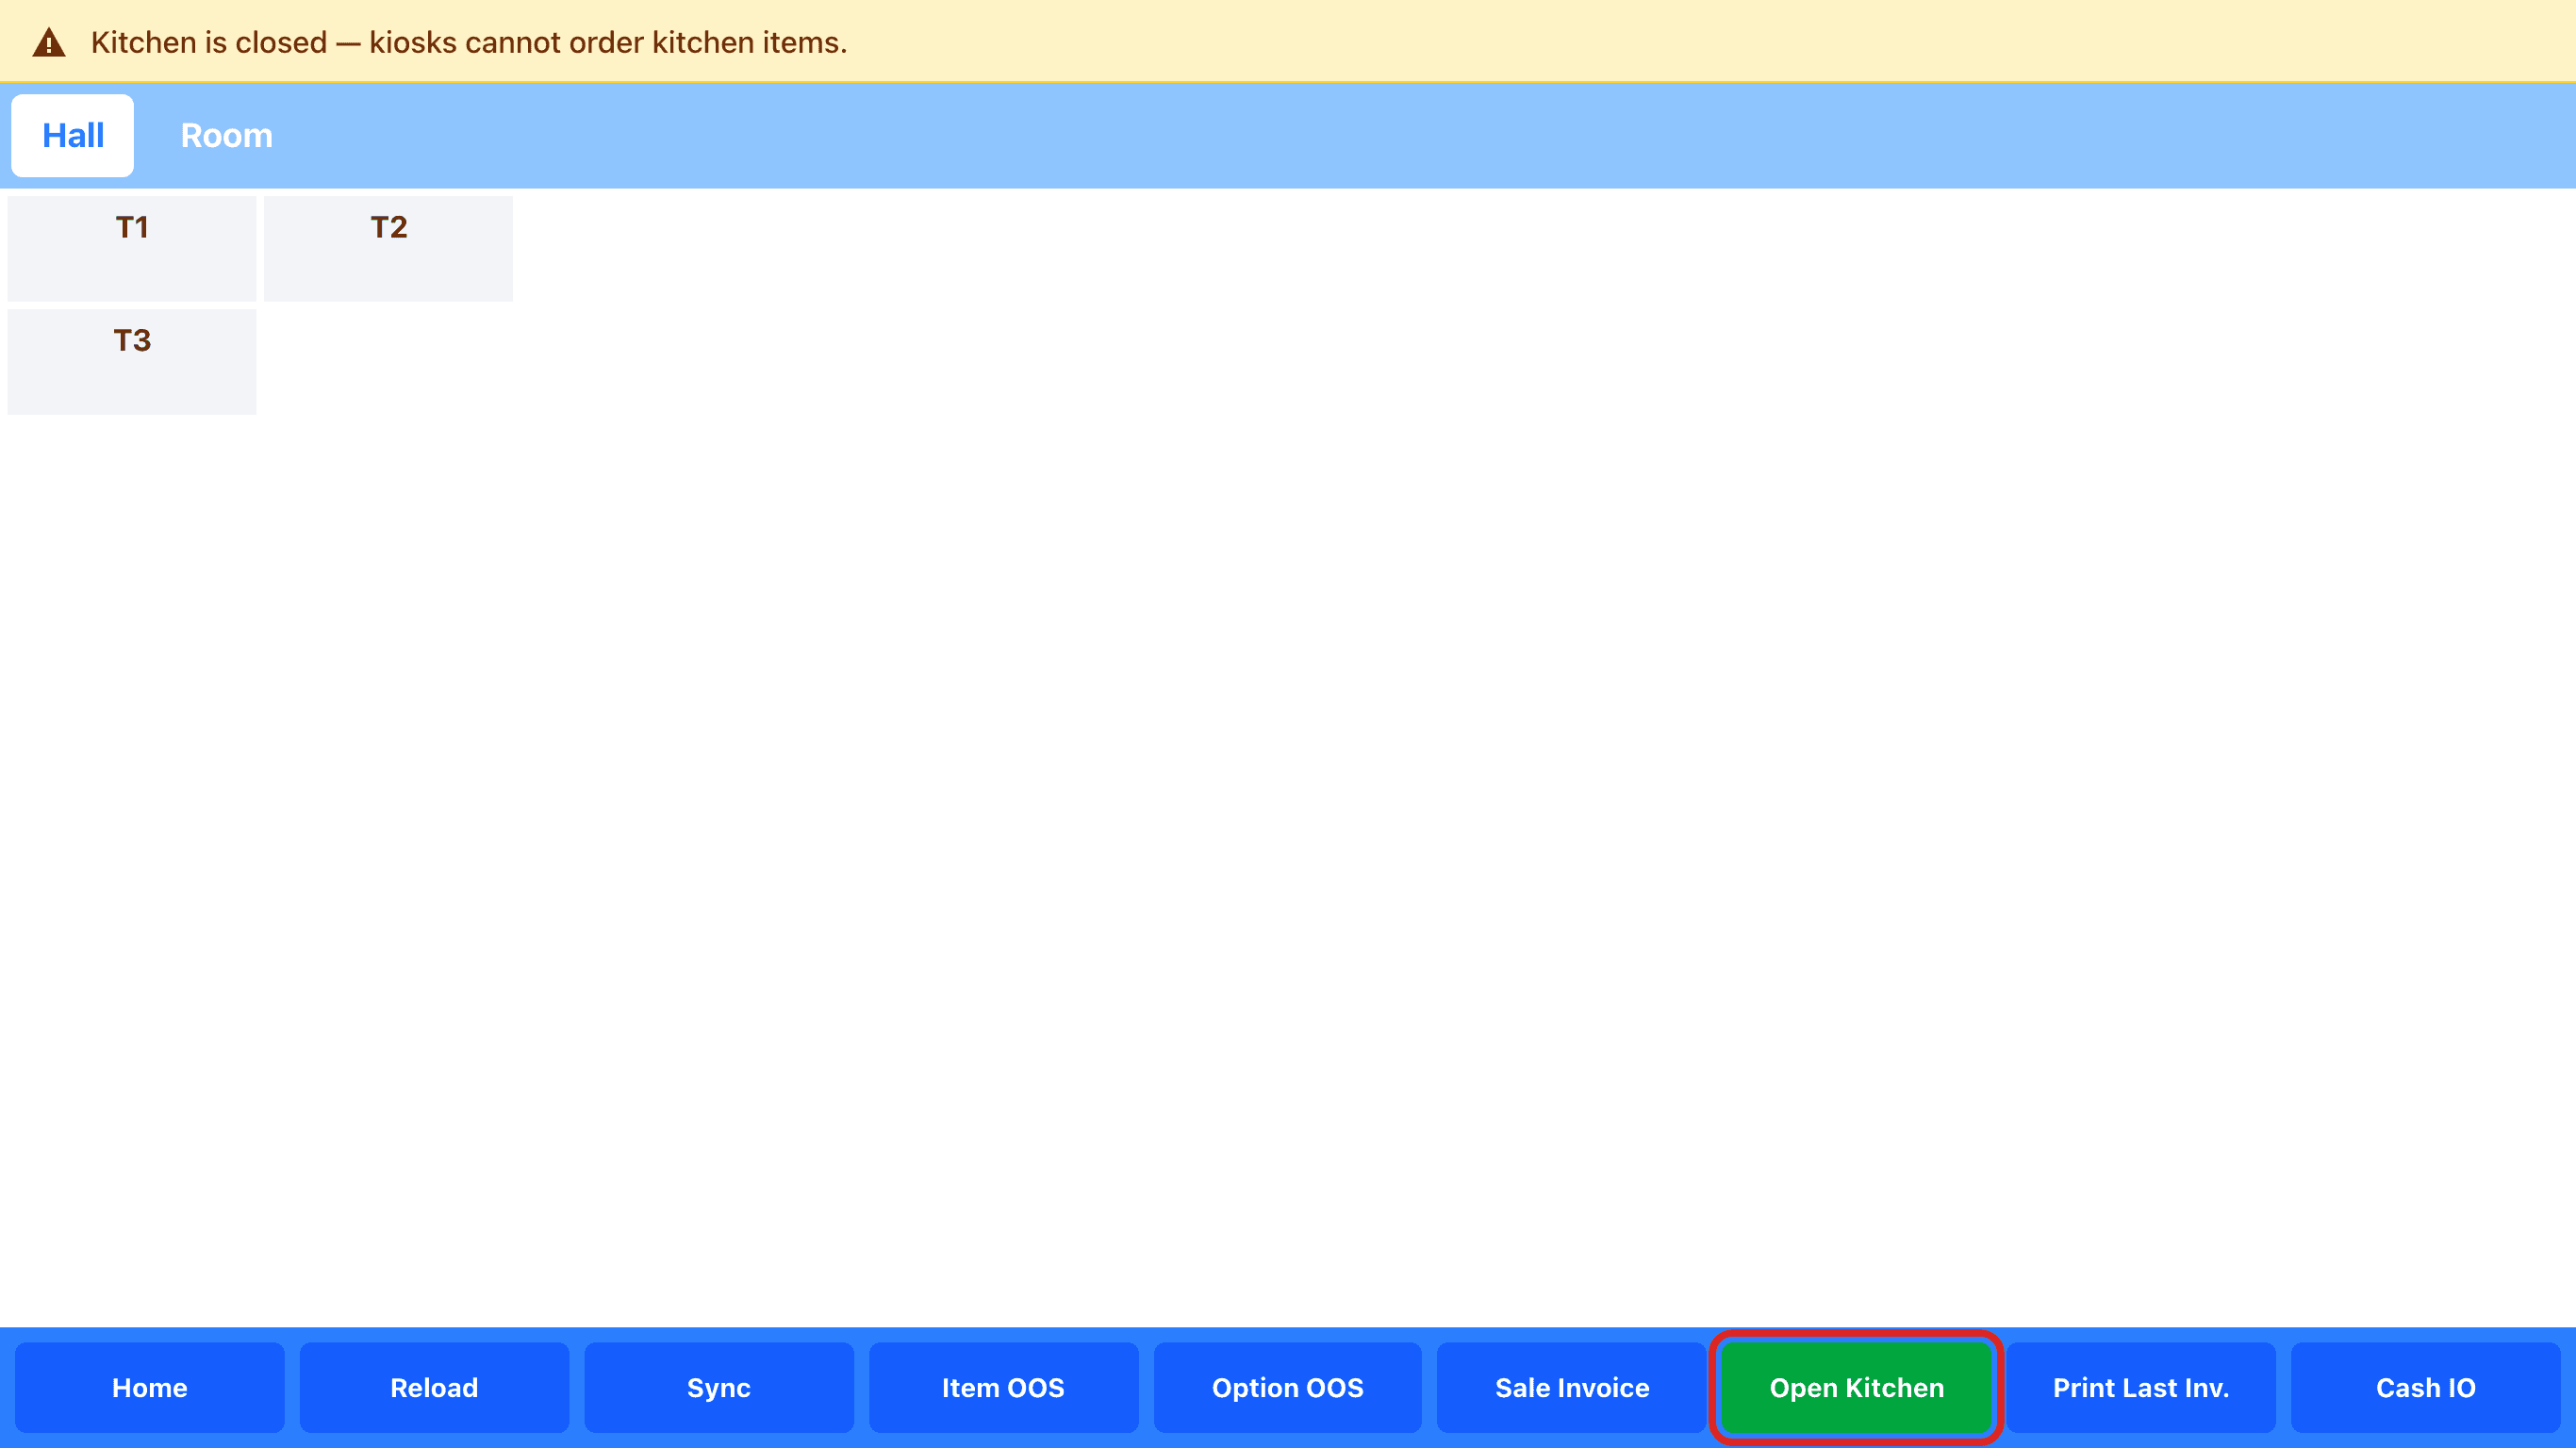Open Sale Invoice
This screenshot has width=2576, height=1448.
1572,1387
